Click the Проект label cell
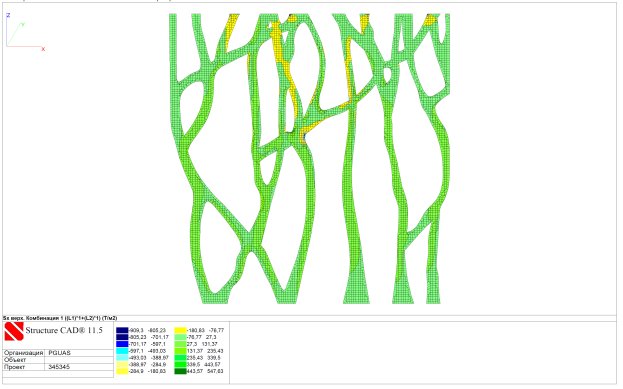623x389 pixels. click(x=24, y=367)
